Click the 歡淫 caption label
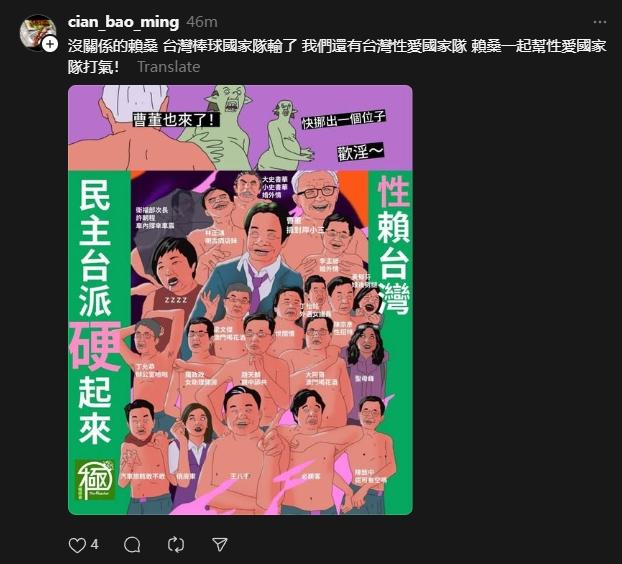The width and height of the screenshot is (622, 564). pyautogui.click(x=360, y=152)
